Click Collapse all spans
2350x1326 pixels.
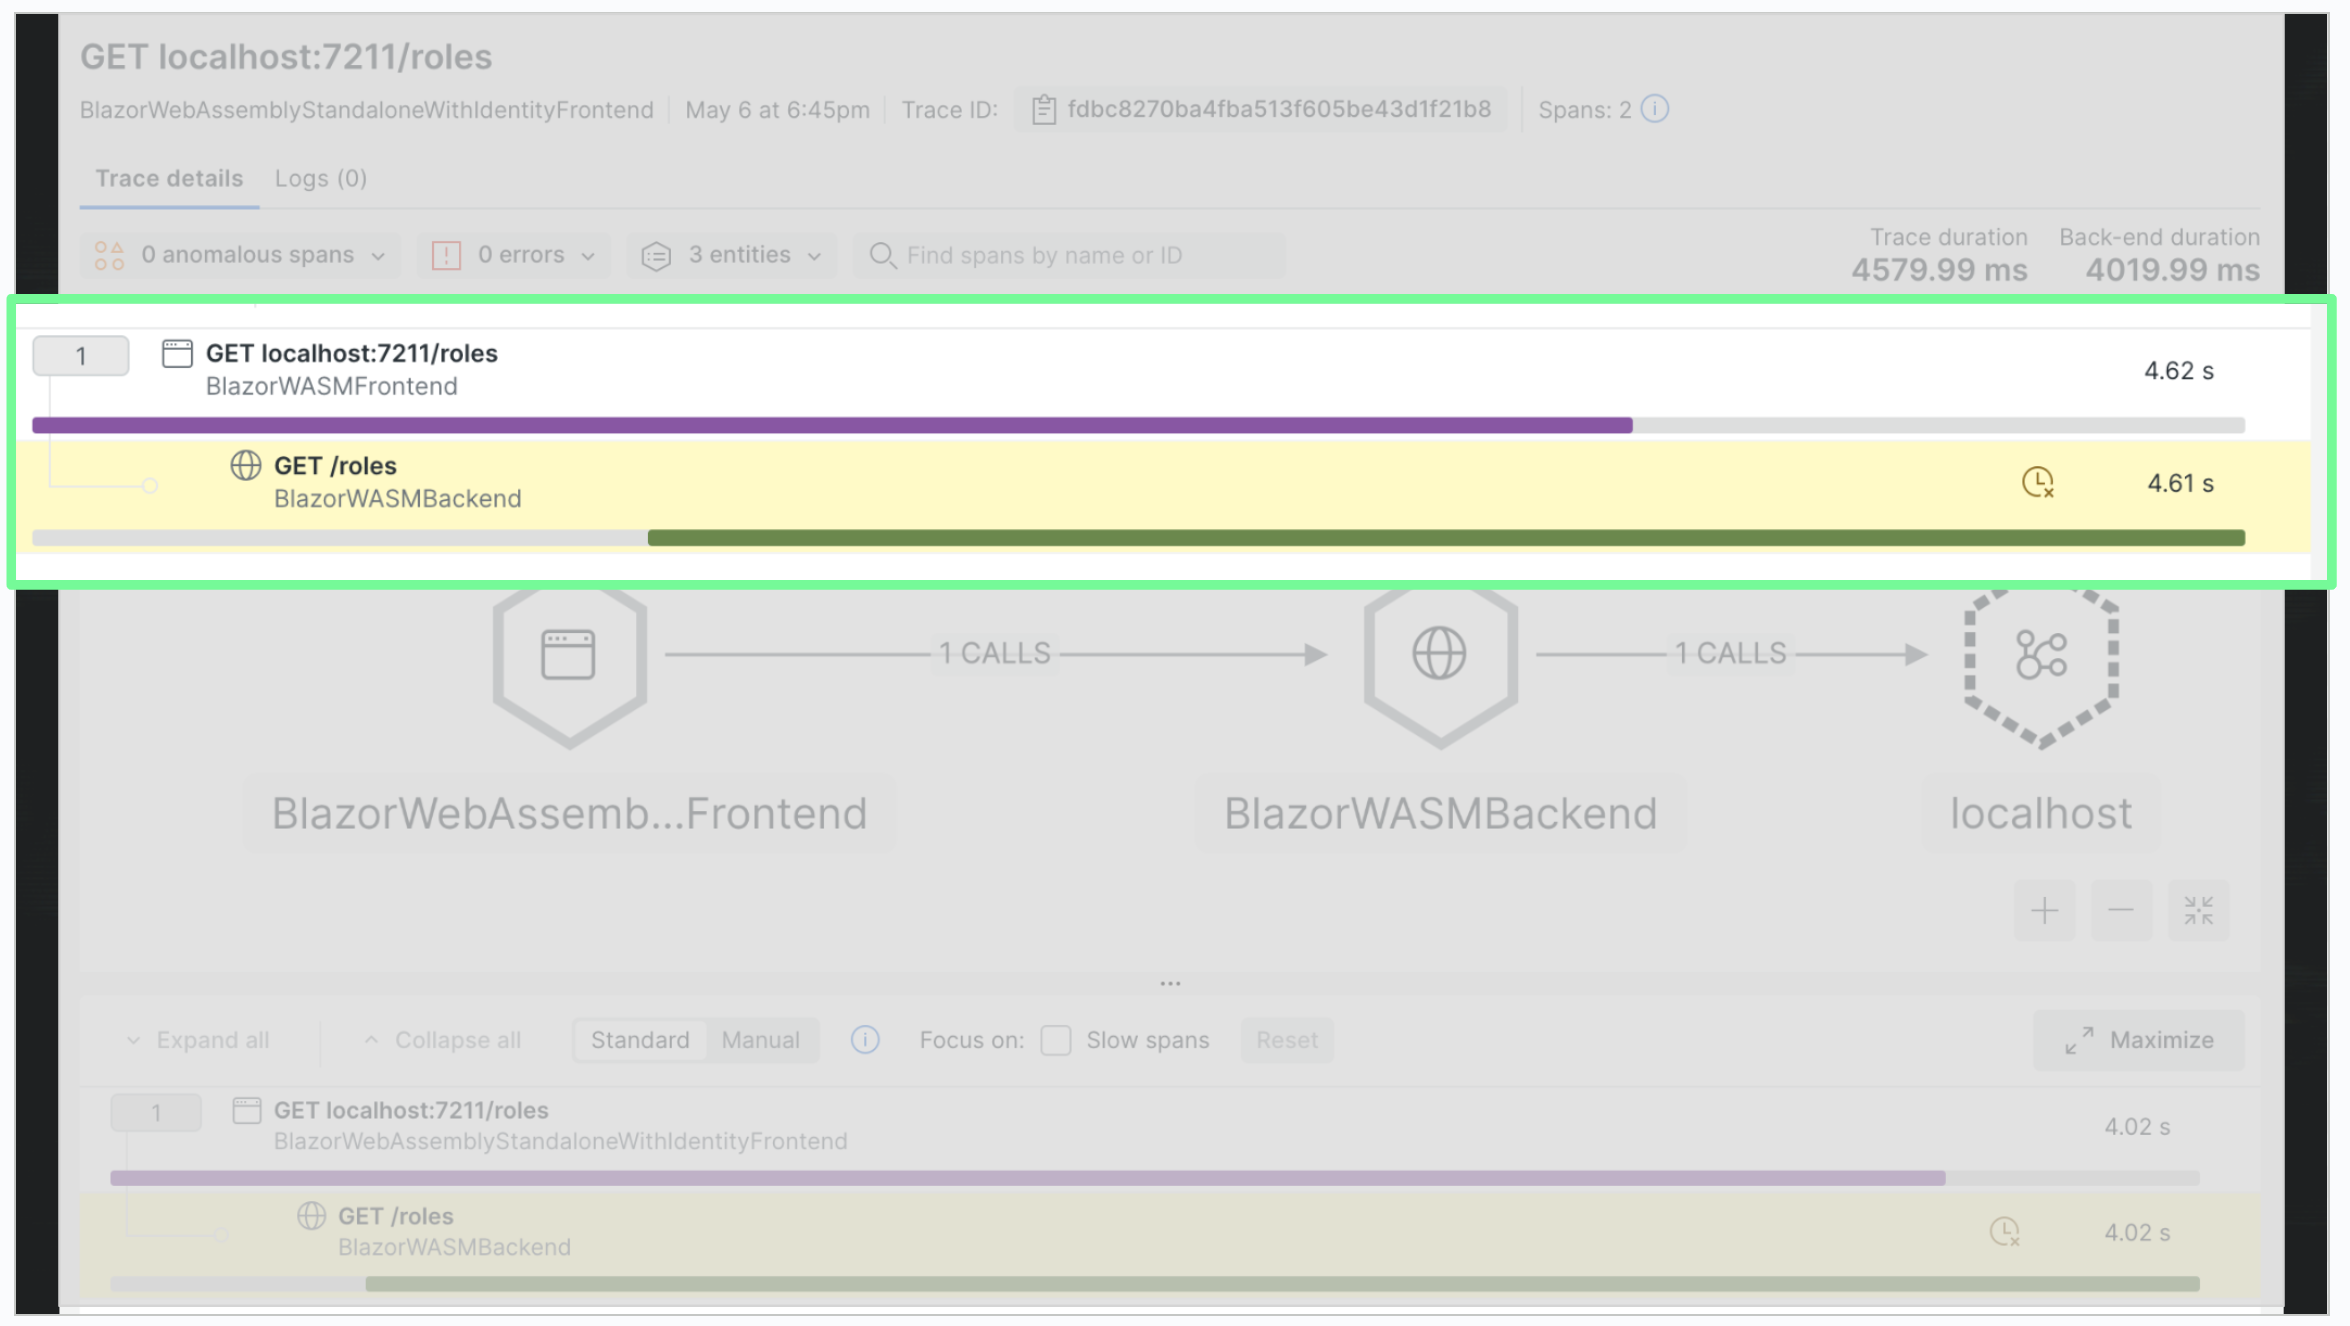[443, 1040]
